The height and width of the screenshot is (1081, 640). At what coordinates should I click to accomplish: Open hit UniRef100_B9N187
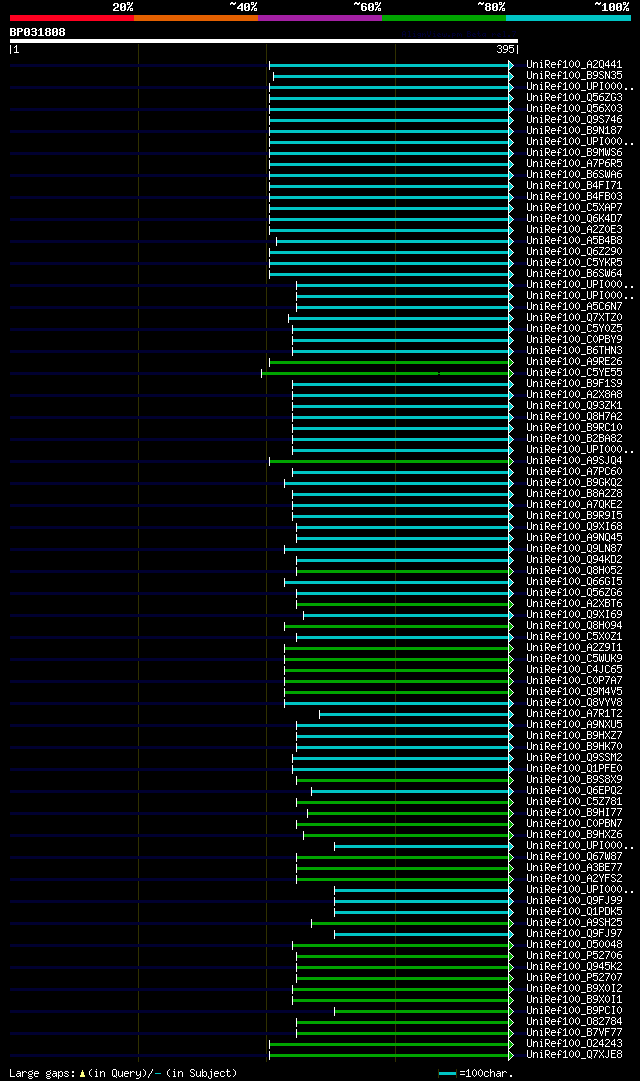574,130
